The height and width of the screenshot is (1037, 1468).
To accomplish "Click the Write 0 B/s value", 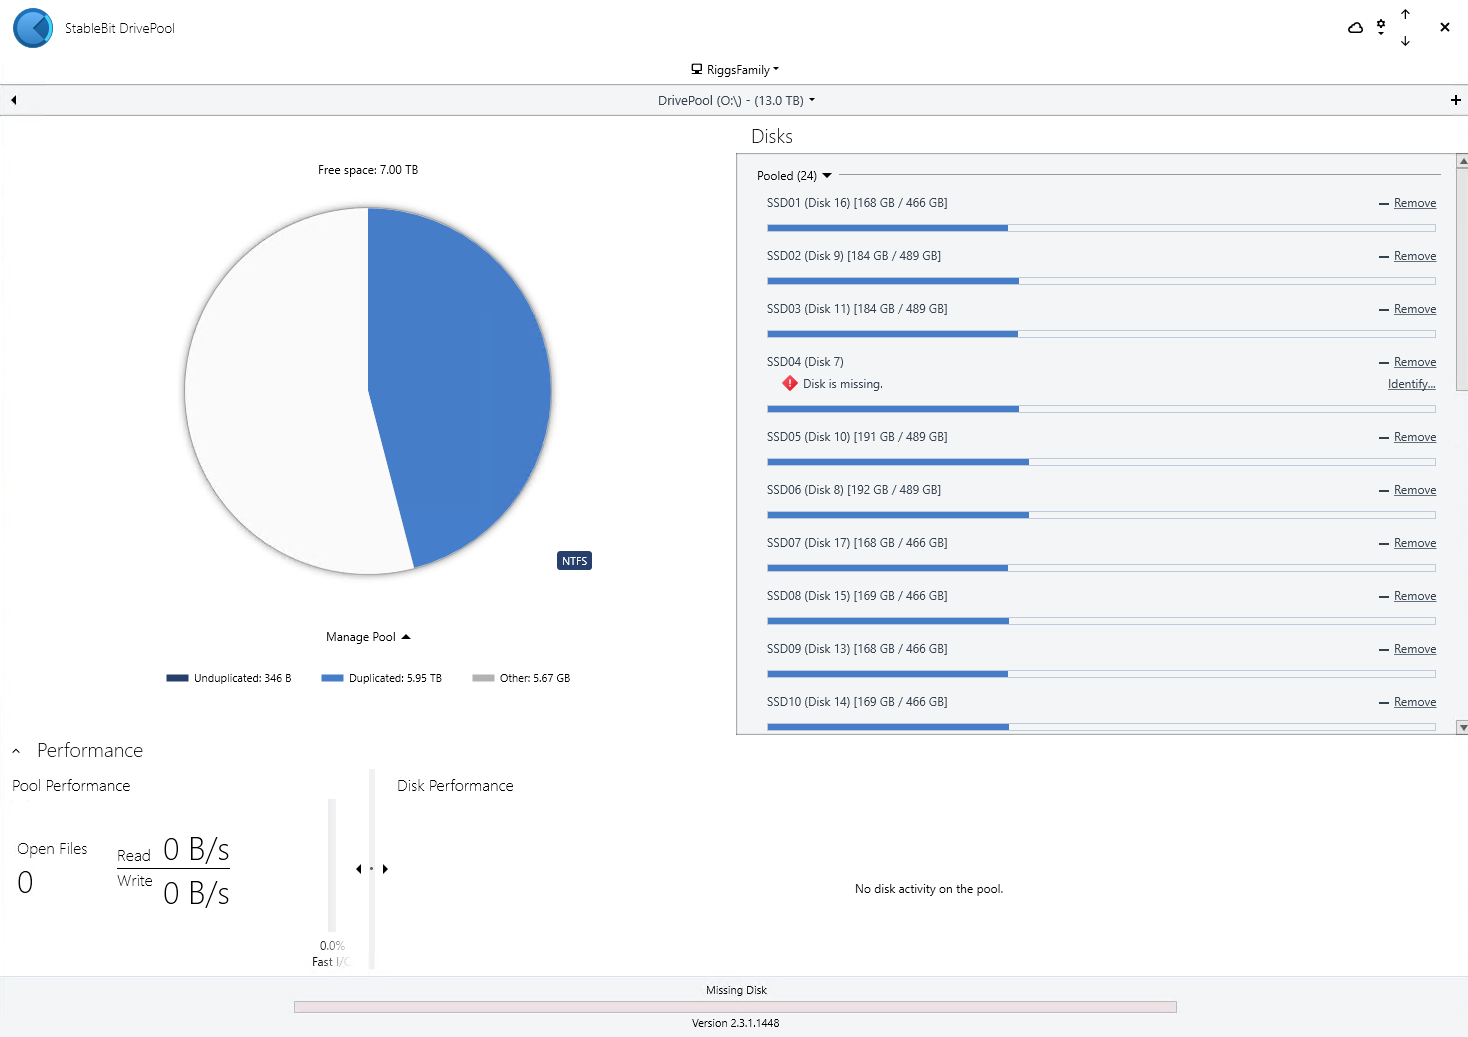I will (196, 893).
